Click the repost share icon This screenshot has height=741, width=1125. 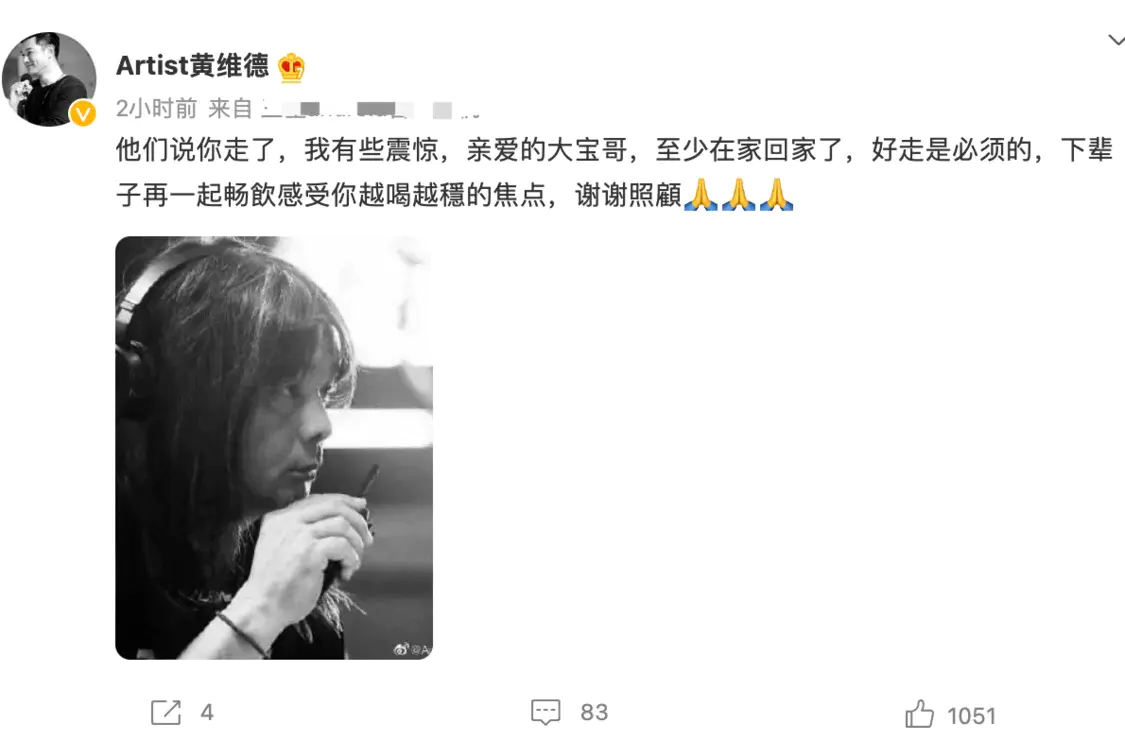(166, 713)
